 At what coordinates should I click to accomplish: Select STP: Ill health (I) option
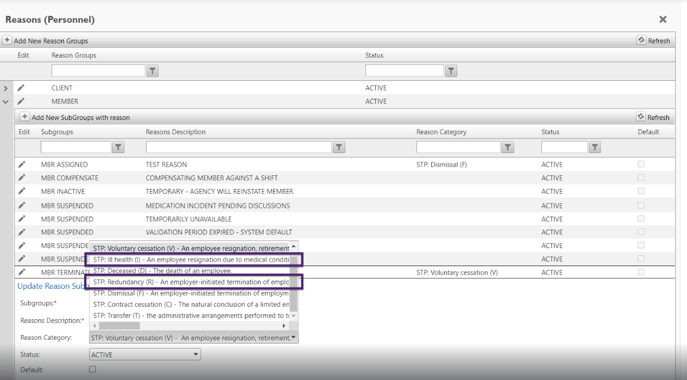(190, 259)
